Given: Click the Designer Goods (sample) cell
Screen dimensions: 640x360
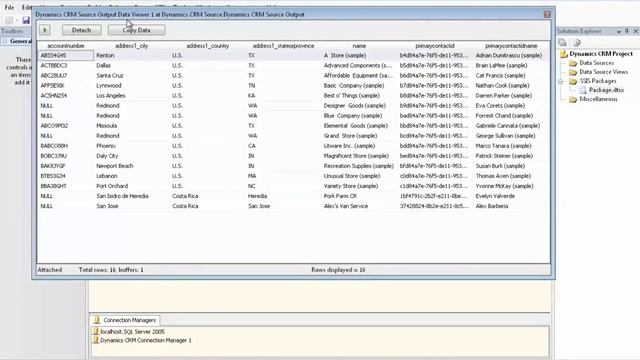Looking at the screenshot, I should [x=359, y=105].
